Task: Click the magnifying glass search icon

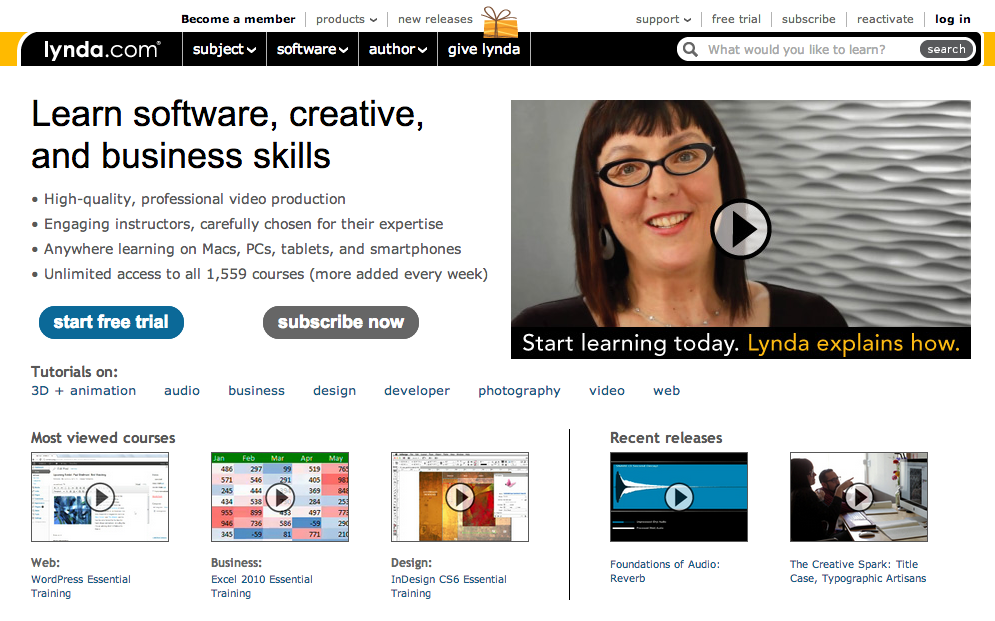Action: [x=690, y=49]
